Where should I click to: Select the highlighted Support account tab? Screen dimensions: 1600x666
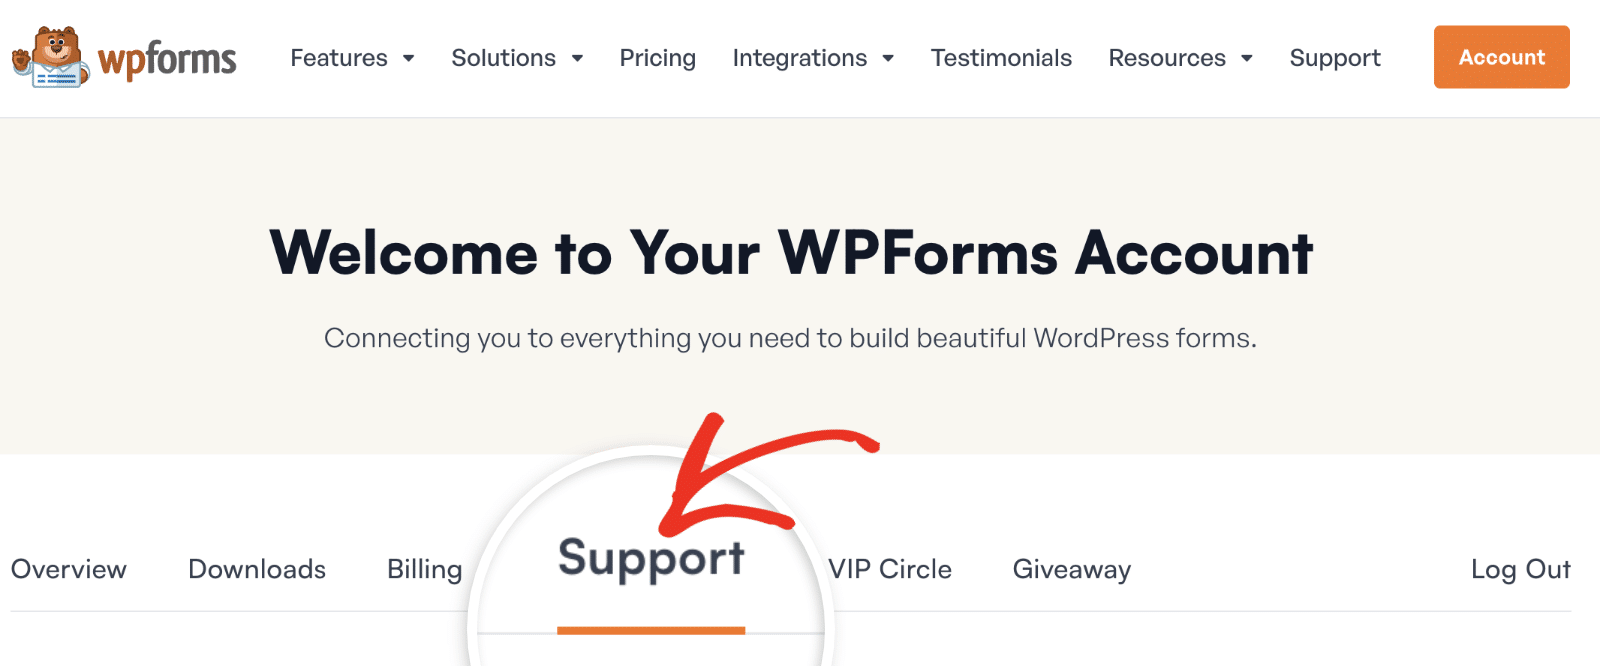[x=651, y=560]
